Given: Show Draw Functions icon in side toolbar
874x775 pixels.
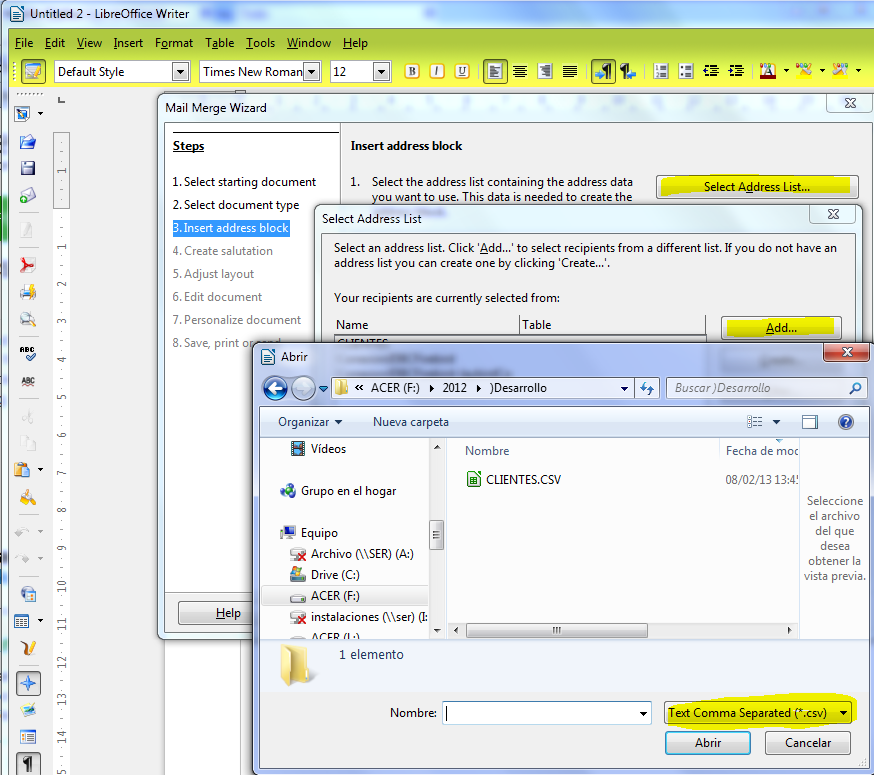Looking at the screenshot, I should (x=28, y=647).
